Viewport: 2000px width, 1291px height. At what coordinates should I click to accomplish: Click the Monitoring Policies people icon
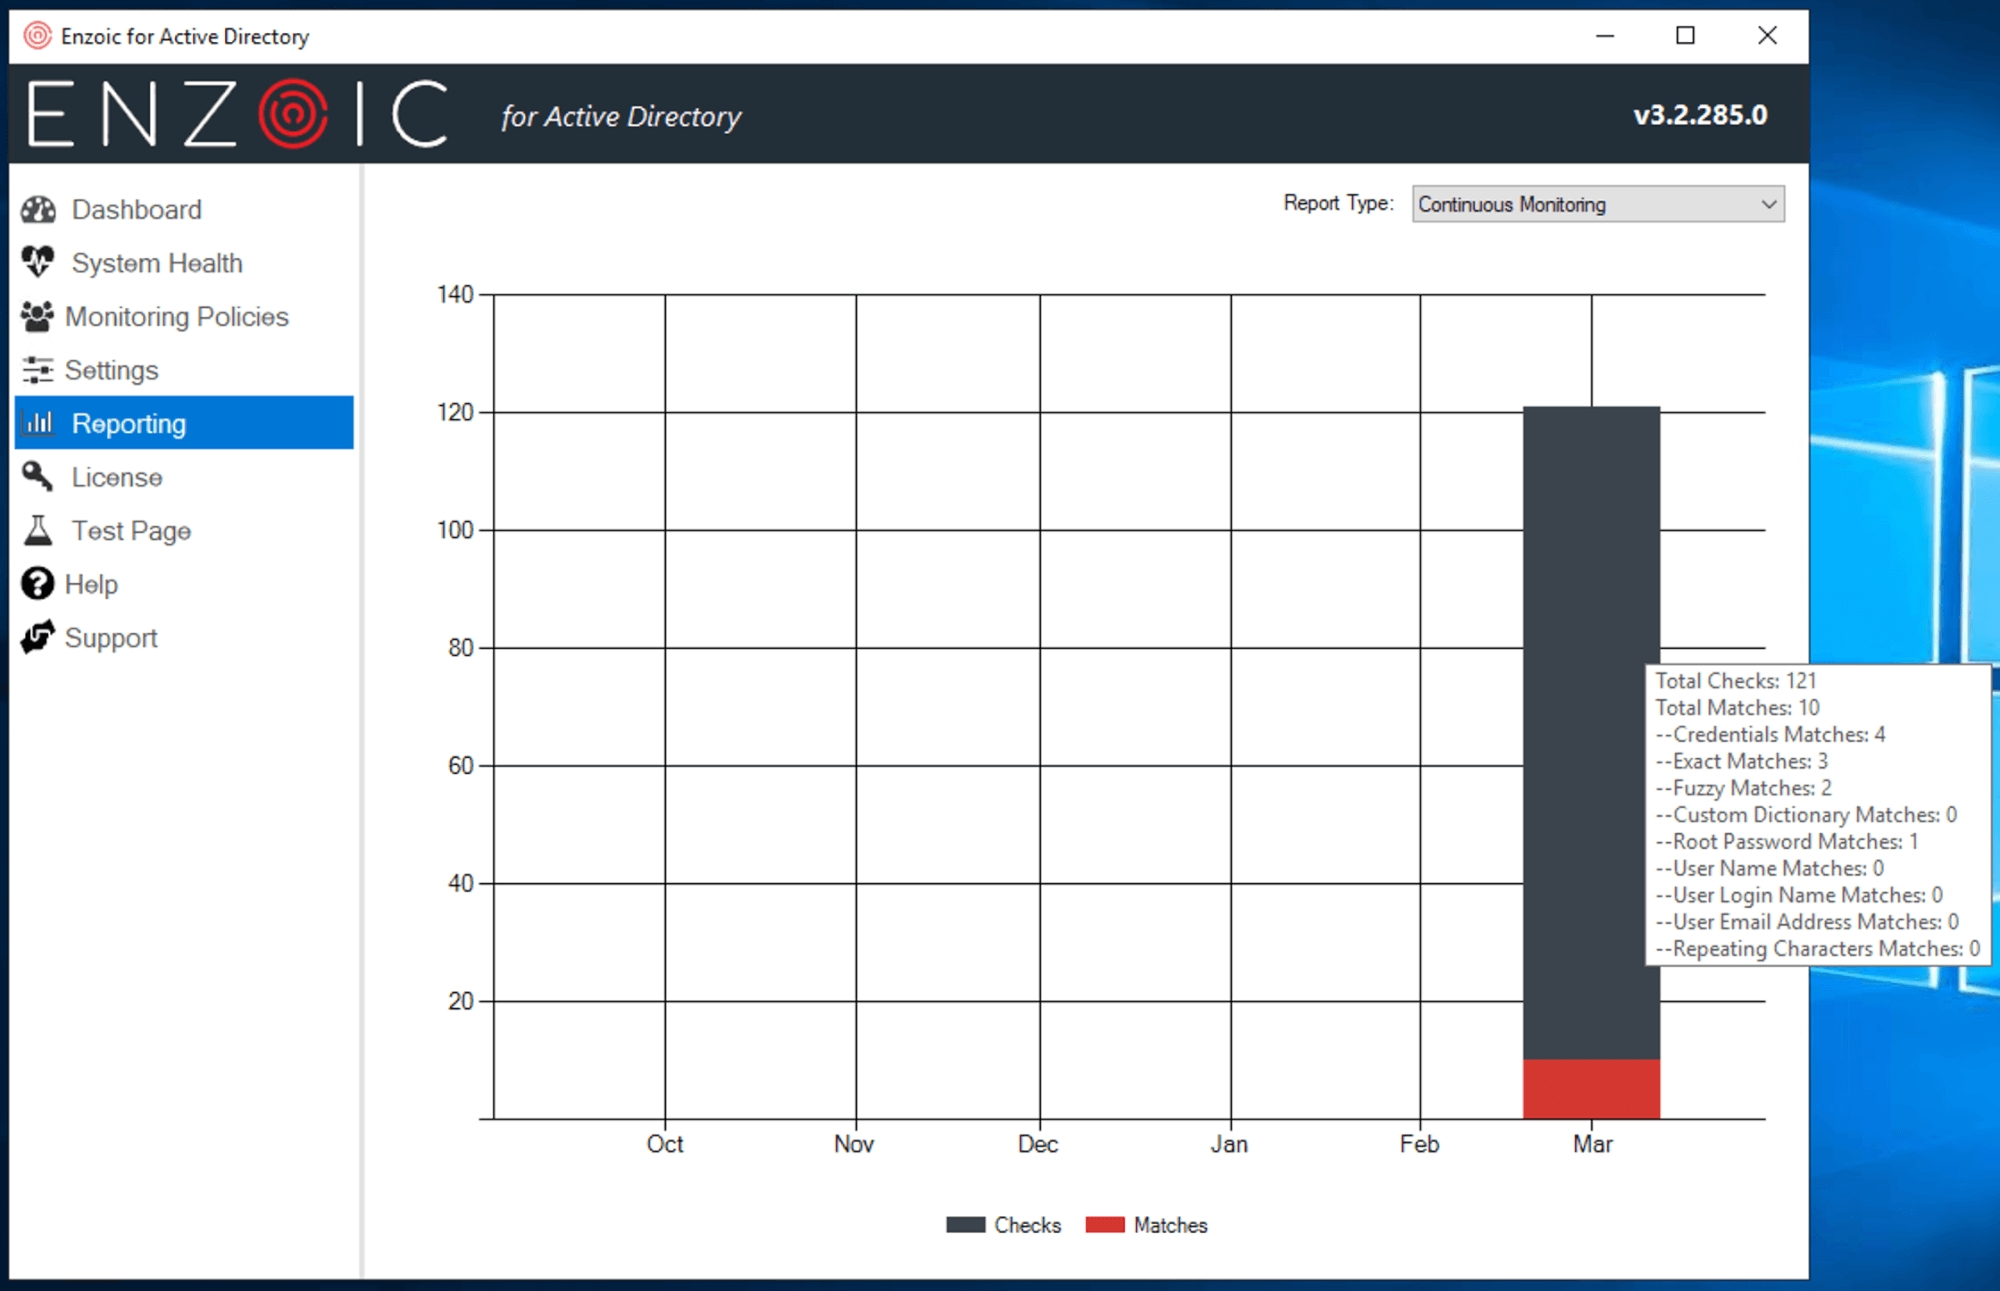point(37,316)
